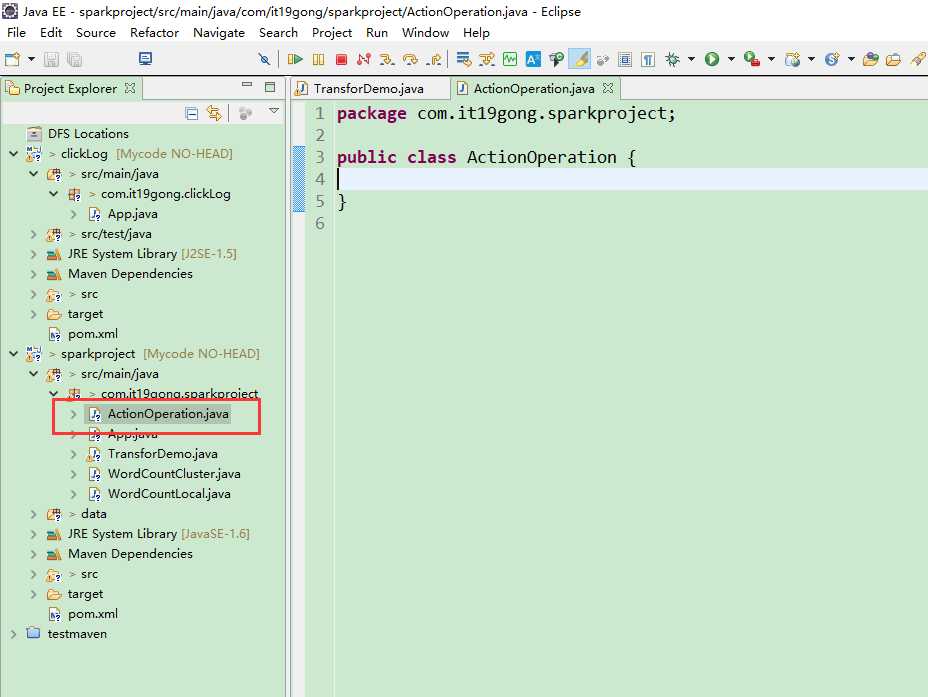Click the green Run button icon
Image resolution: width=928 pixels, height=697 pixels.
pos(712,59)
